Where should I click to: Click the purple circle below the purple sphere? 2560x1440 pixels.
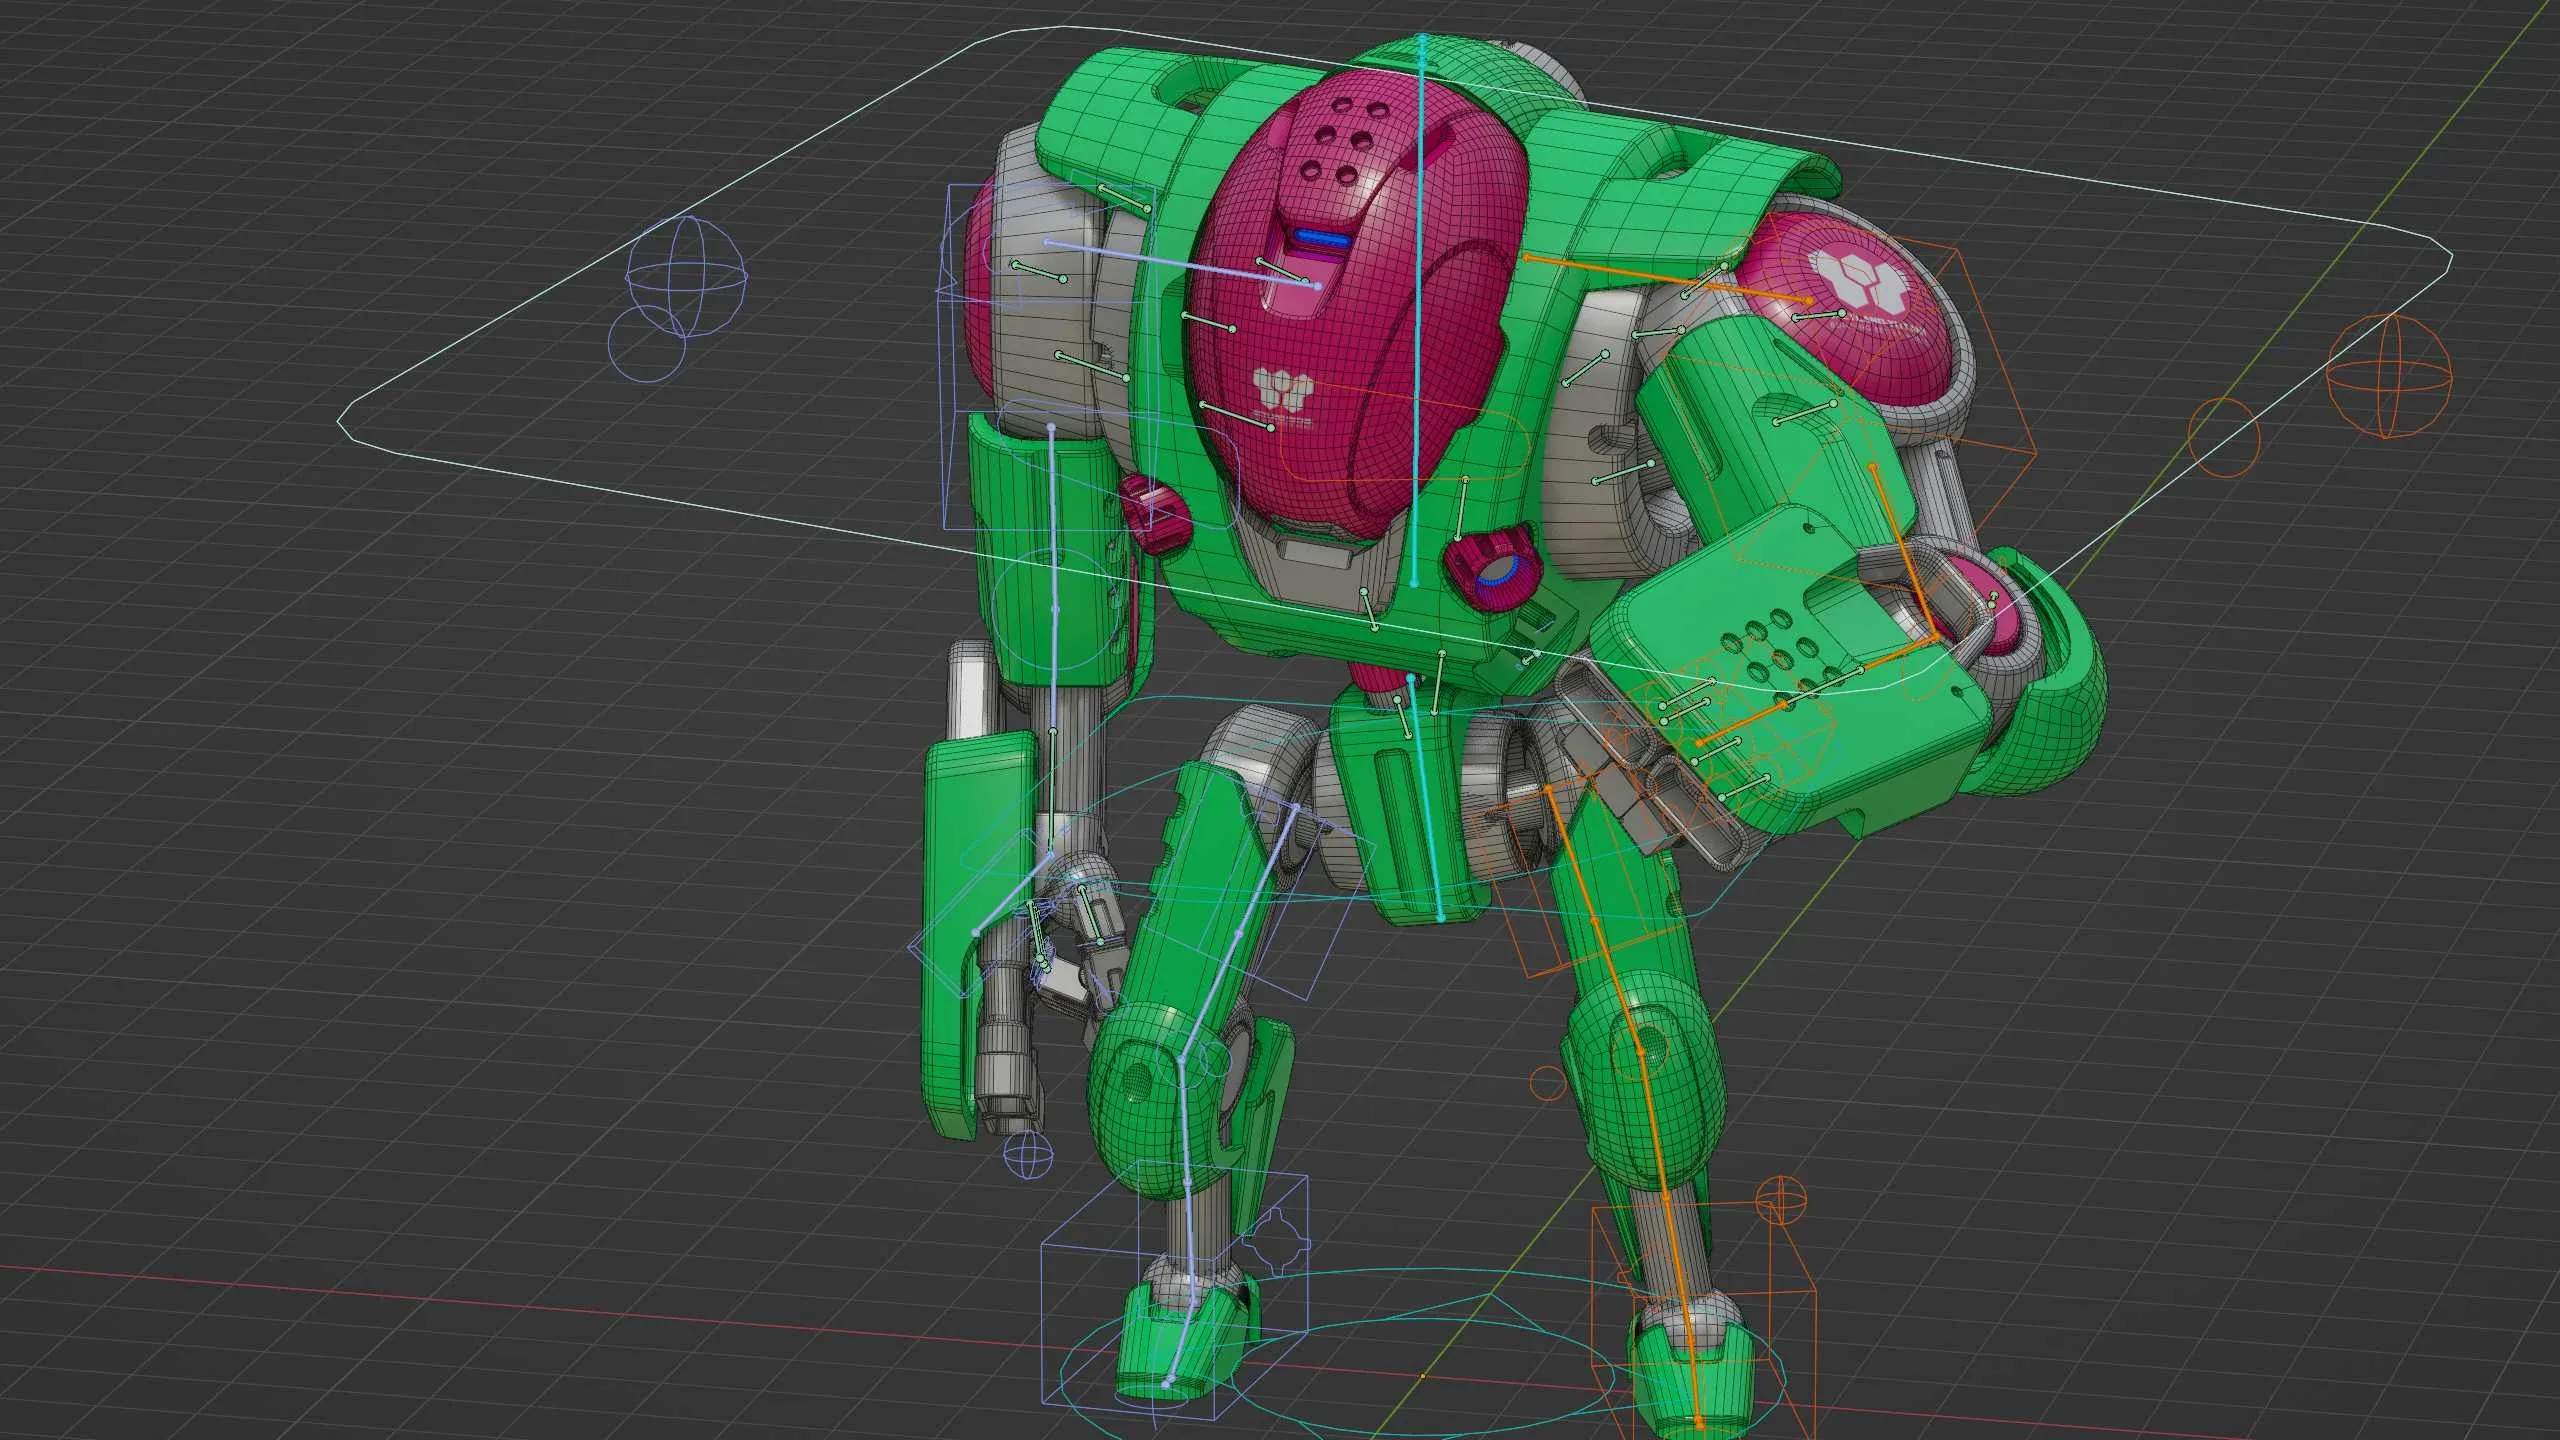pos(647,344)
